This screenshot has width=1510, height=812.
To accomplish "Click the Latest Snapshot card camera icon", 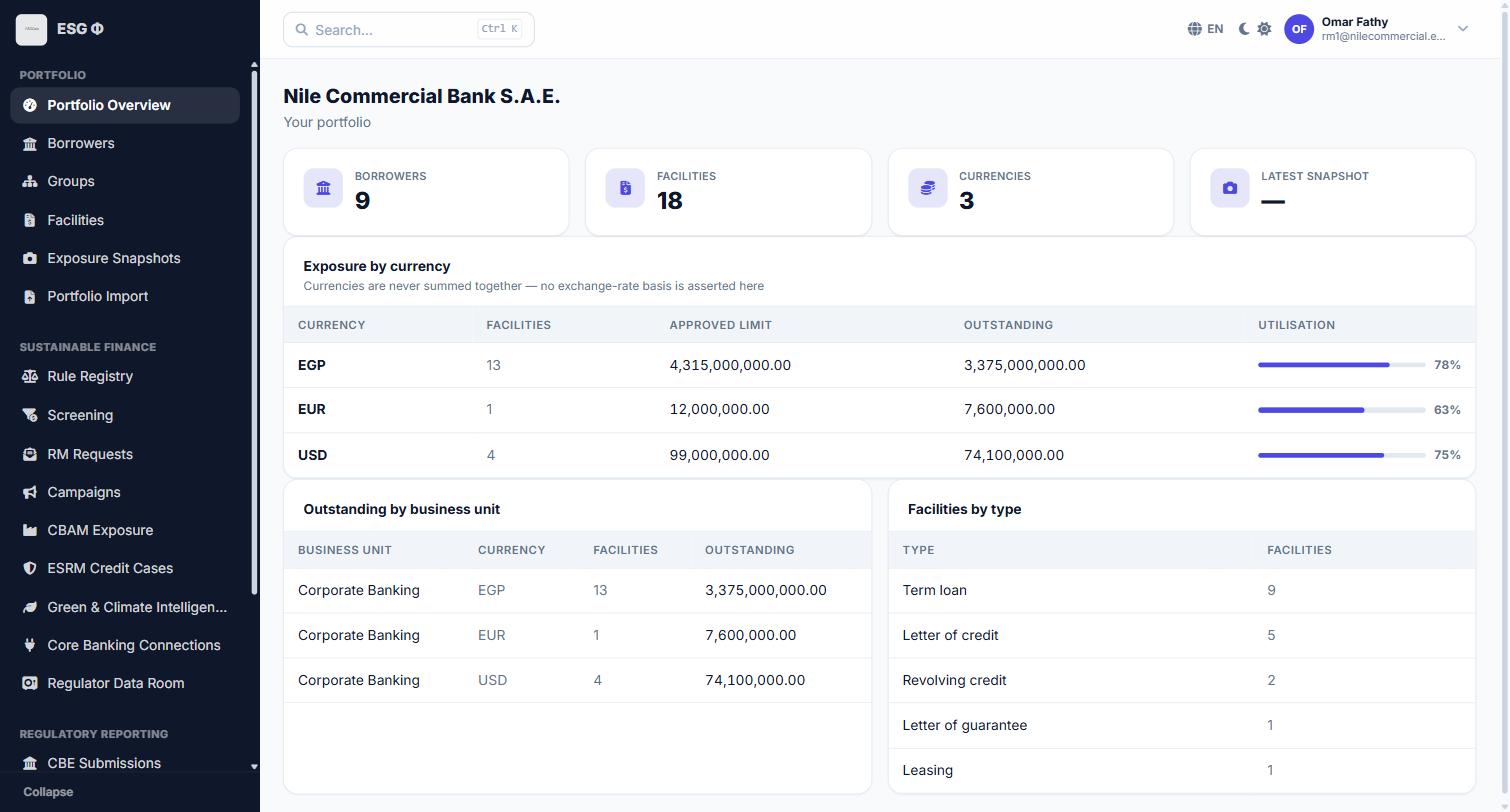I will pos(1230,188).
